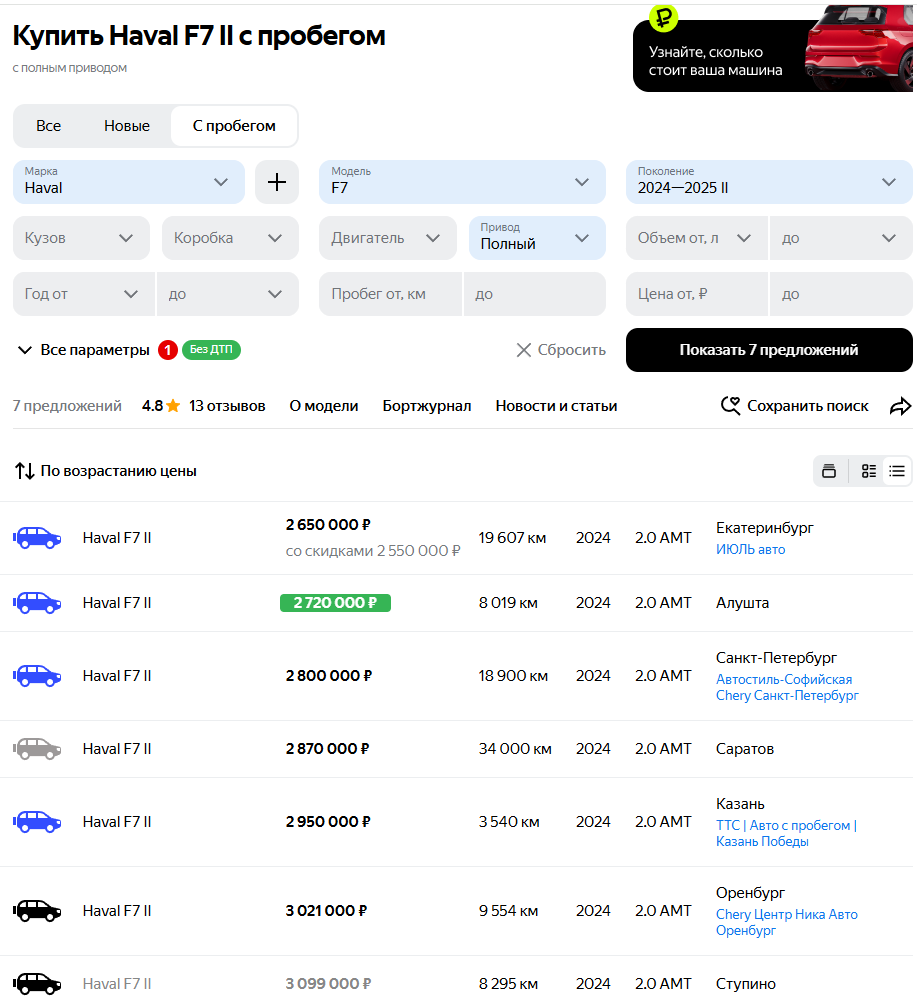Click the 2 800 000 ₽ price
The height and width of the screenshot is (1007, 917).
pyautogui.click(x=329, y=676)
